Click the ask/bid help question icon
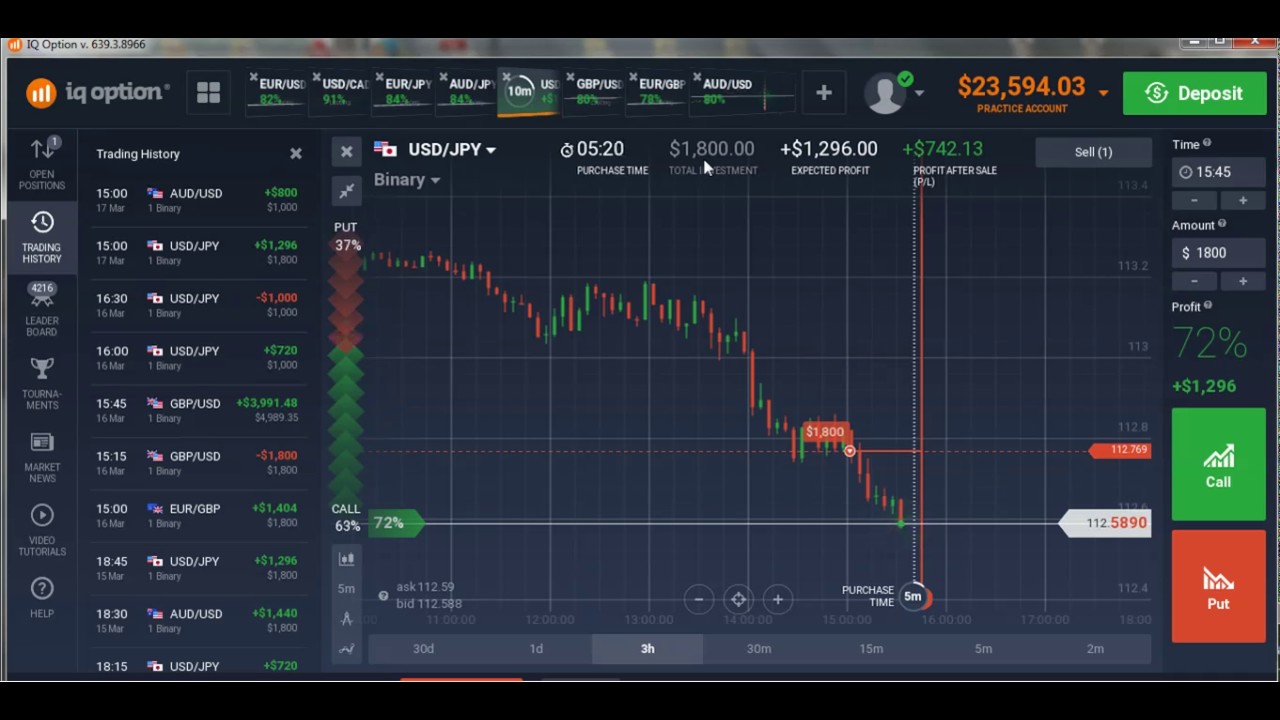This screenshot has width=1280, height=720. coord(383,596)
